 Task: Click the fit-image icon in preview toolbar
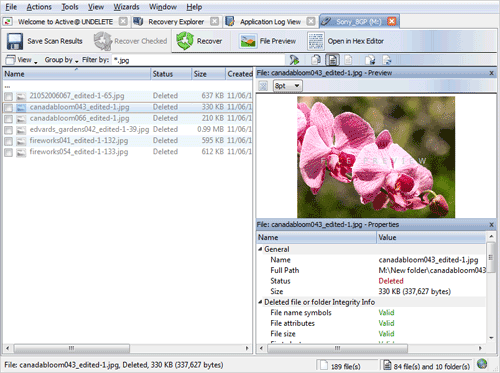[x=263, y=86]
